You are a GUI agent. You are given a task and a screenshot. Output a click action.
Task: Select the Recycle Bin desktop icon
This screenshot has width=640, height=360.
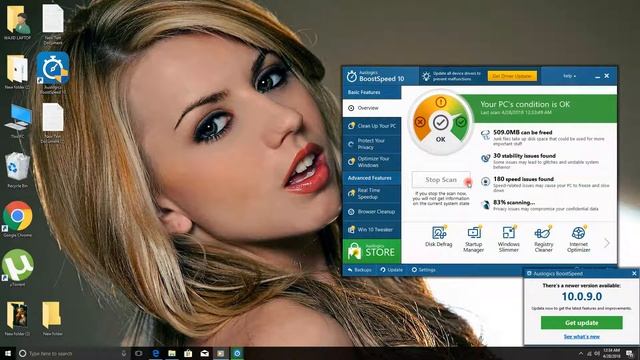click(17, 169)
